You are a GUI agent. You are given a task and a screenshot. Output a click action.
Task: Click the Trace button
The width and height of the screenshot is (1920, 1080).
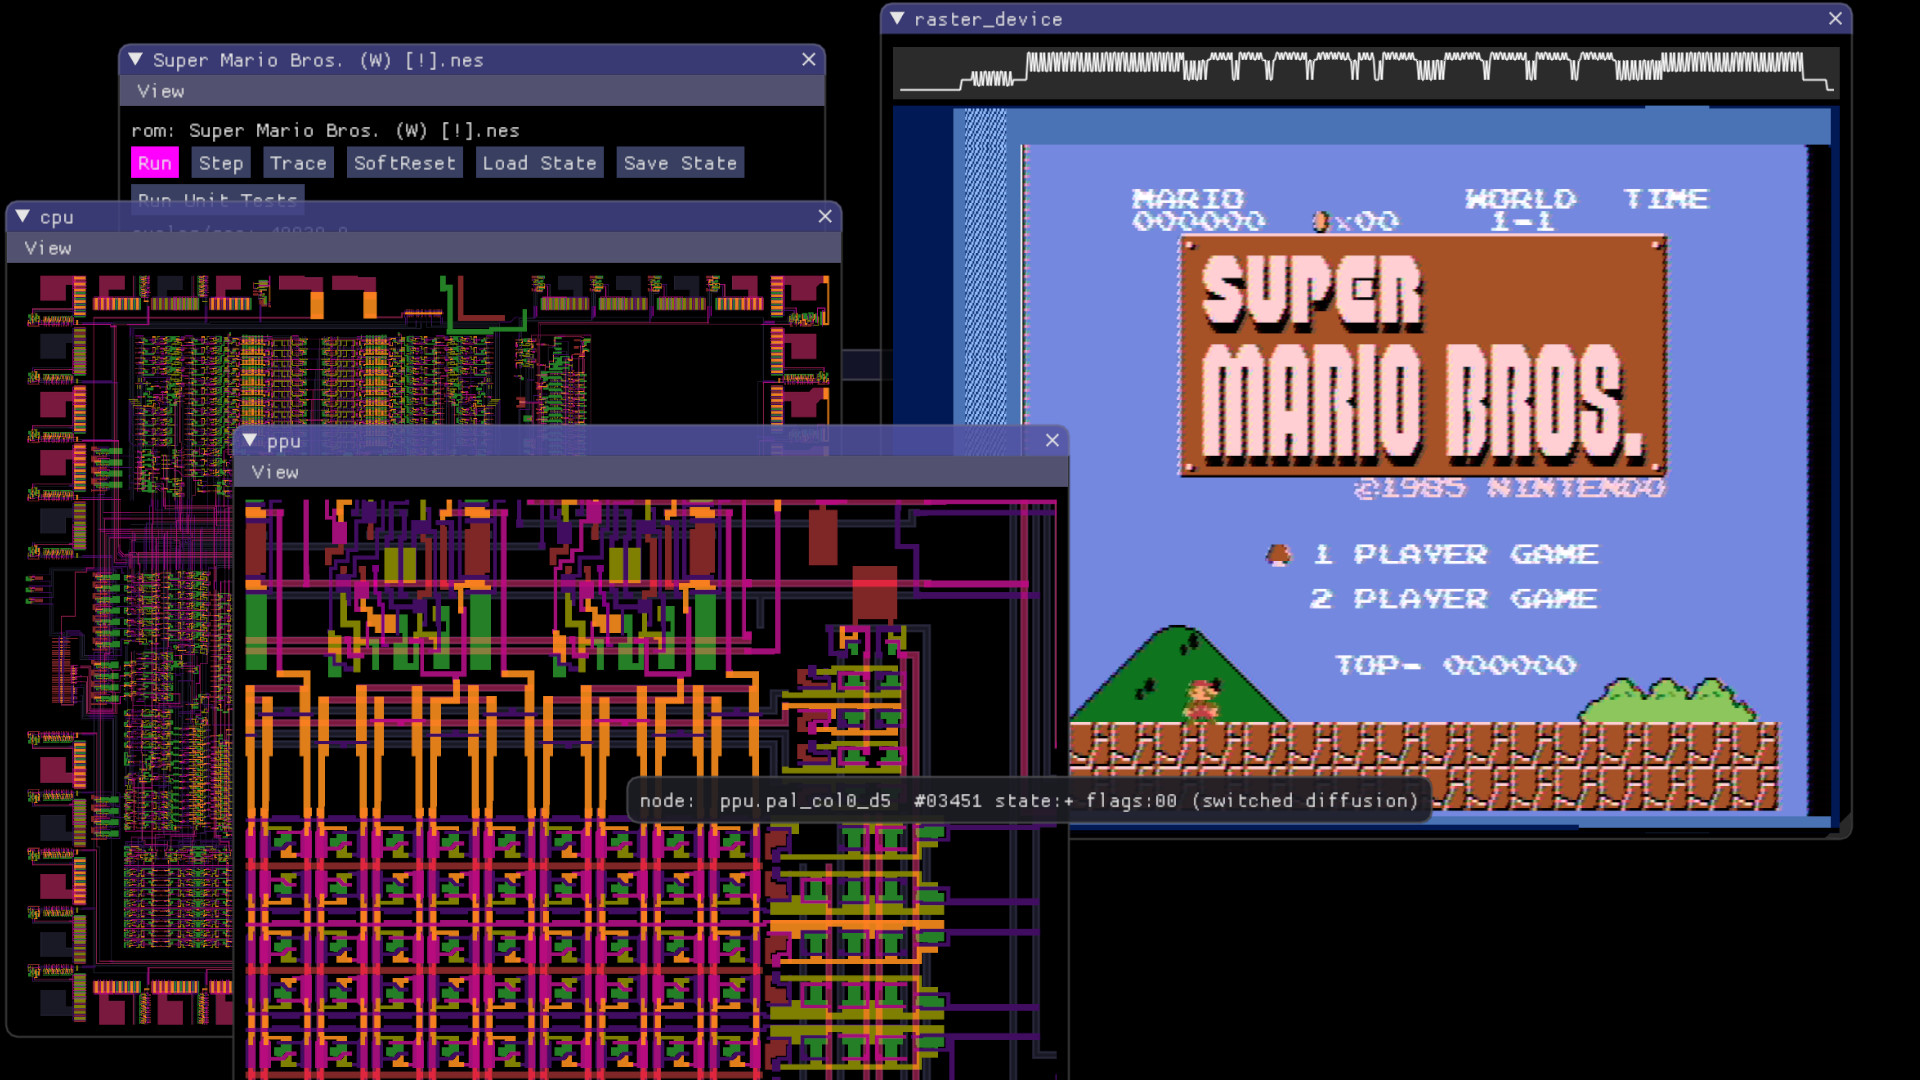[x=298, y=163]
